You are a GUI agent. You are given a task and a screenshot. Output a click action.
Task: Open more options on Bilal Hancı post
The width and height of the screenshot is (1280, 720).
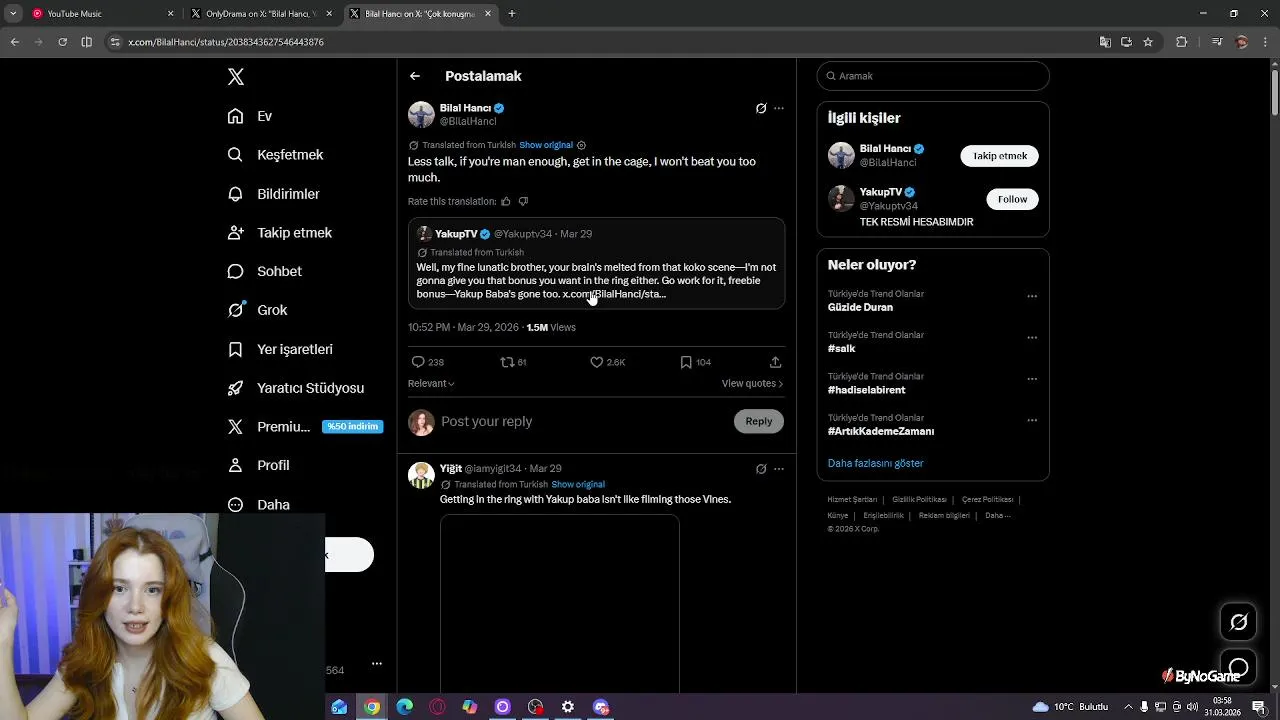(x=779, y=108)
